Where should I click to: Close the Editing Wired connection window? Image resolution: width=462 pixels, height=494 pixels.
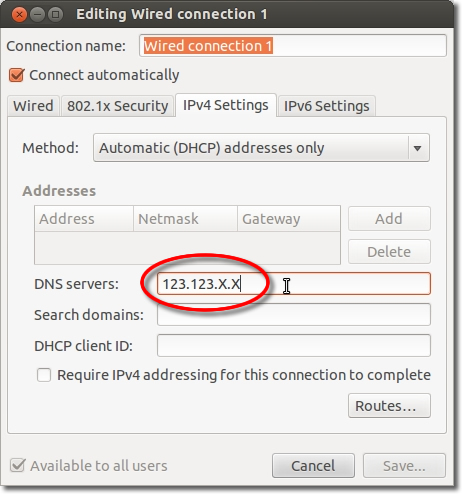pos(19,15)
